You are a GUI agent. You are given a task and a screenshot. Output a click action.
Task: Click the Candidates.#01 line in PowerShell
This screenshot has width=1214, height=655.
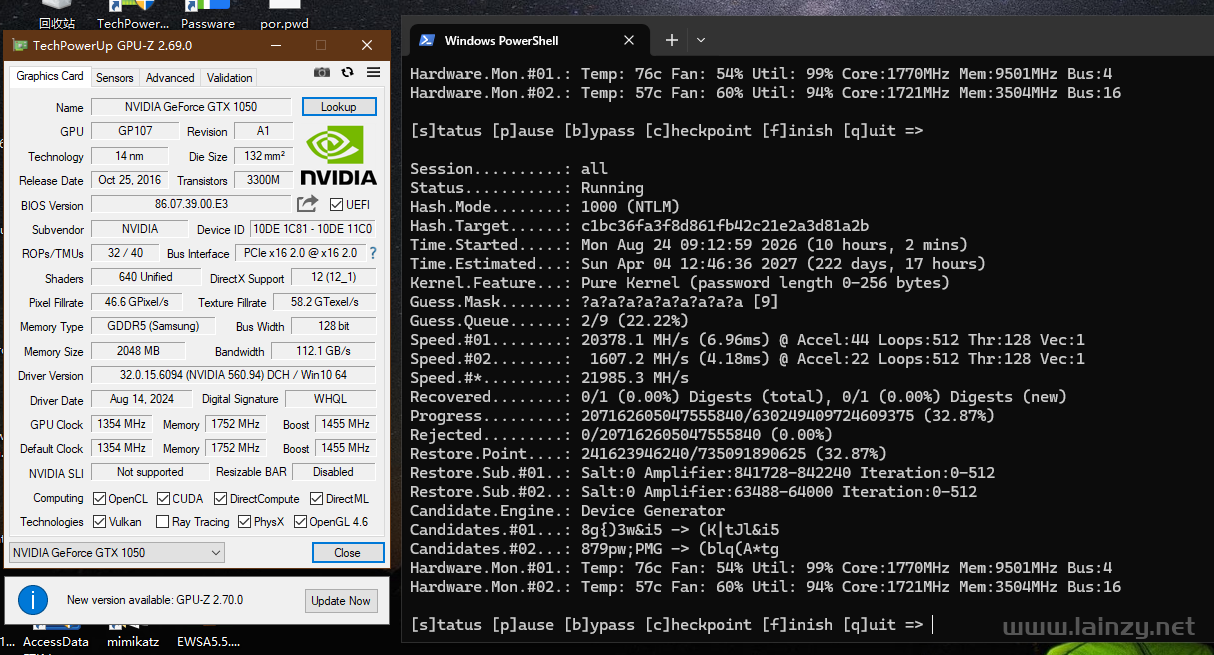point(594,530)
